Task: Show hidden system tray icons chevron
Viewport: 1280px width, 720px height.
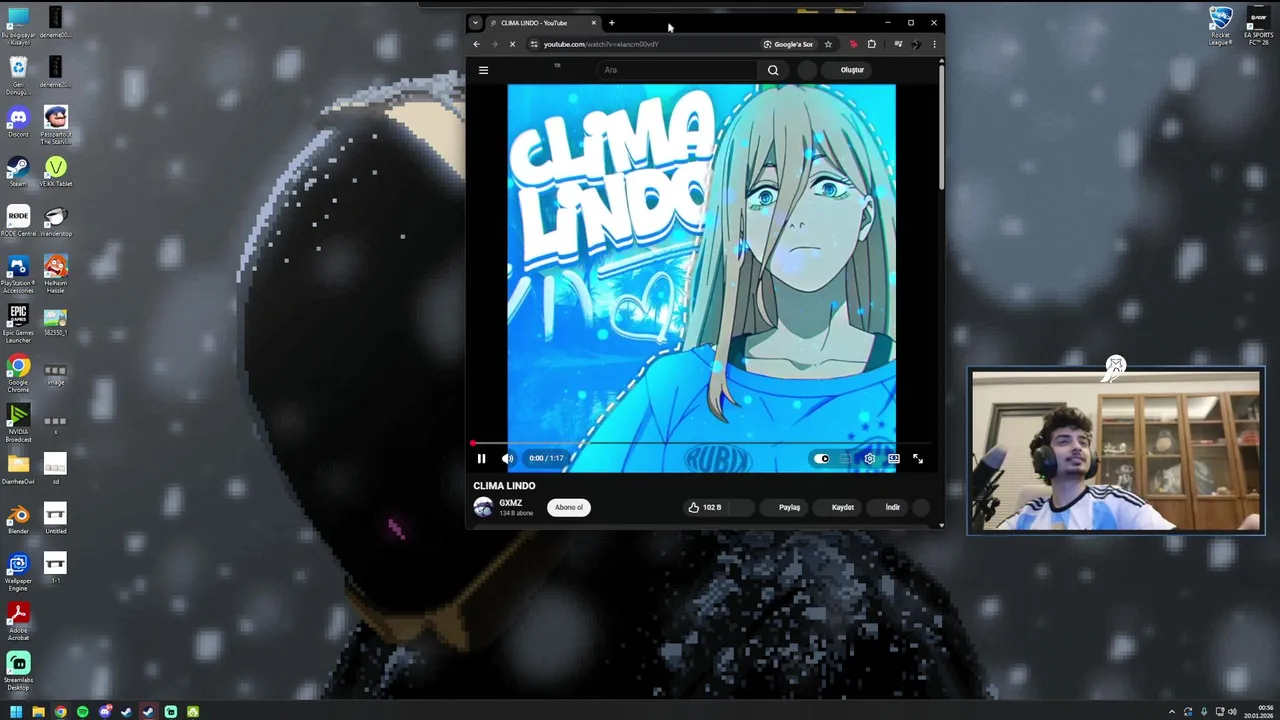Action: 1172,712
